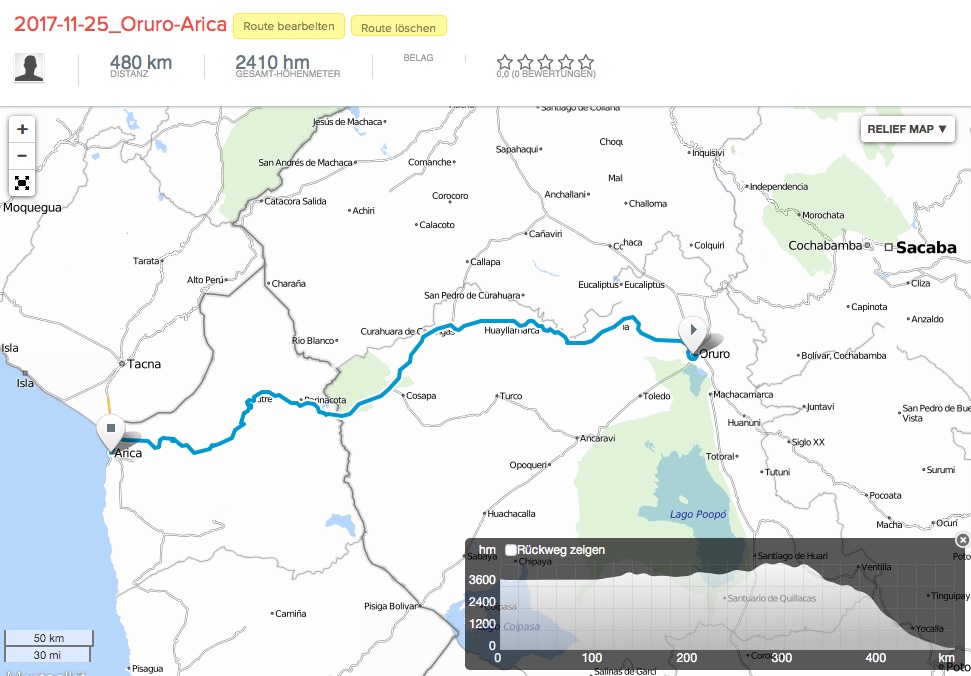Click the route end marker at Arica
Image resolution: width=971 pixels, height=676 pixels.
tap(110, 430)
